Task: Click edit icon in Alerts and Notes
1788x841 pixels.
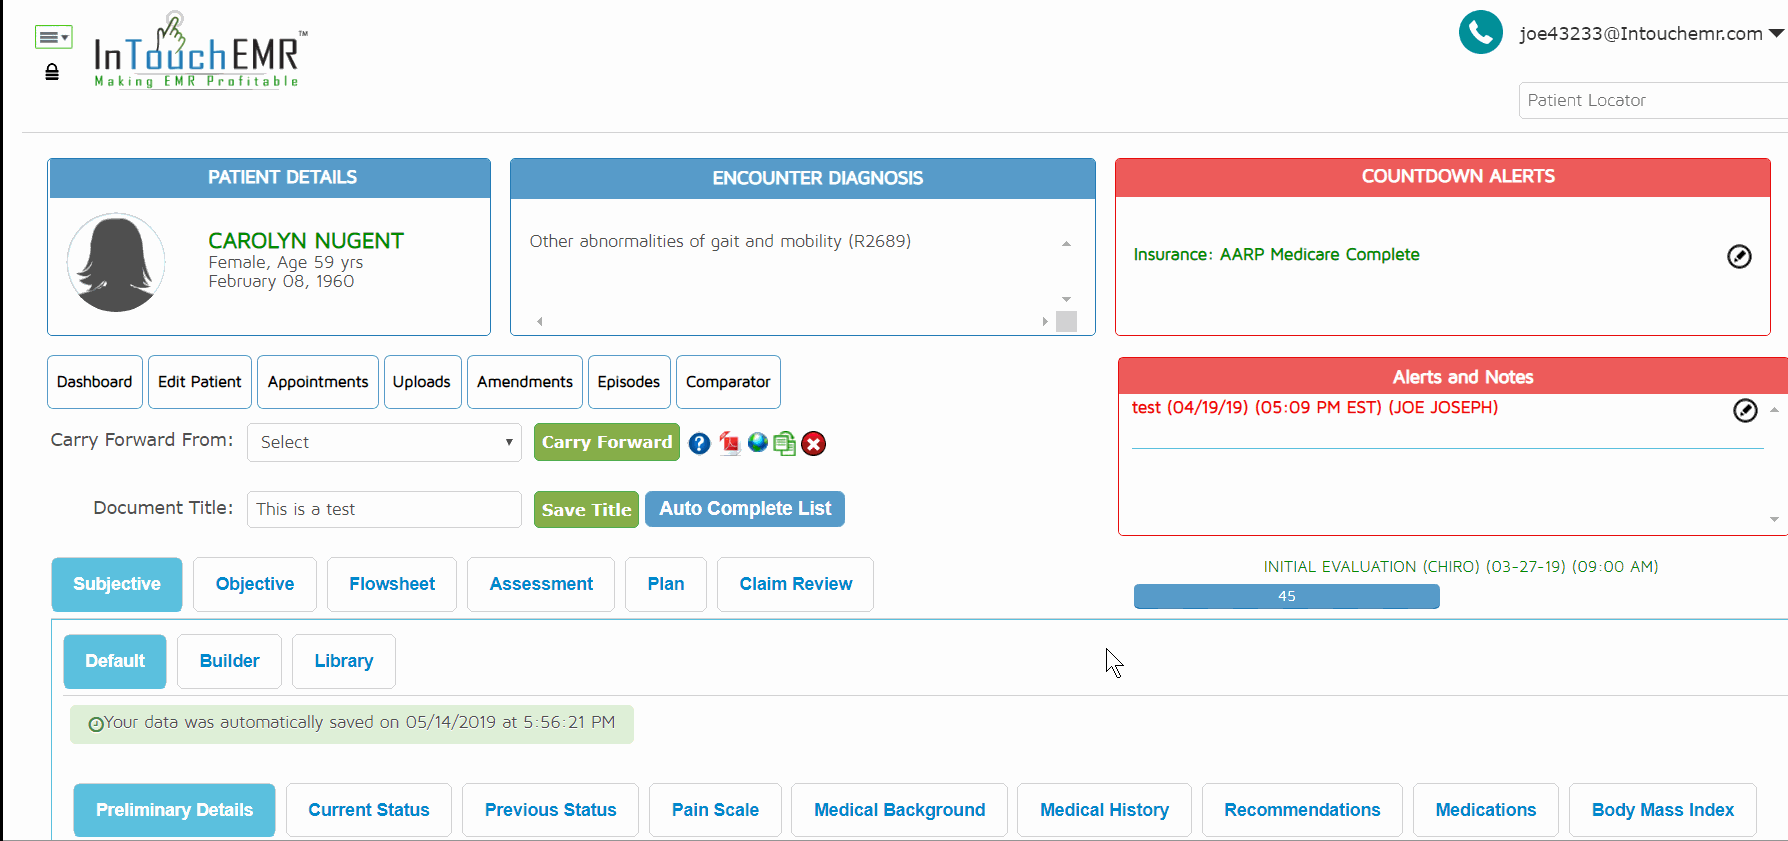Action: (x=1744, y=410)
